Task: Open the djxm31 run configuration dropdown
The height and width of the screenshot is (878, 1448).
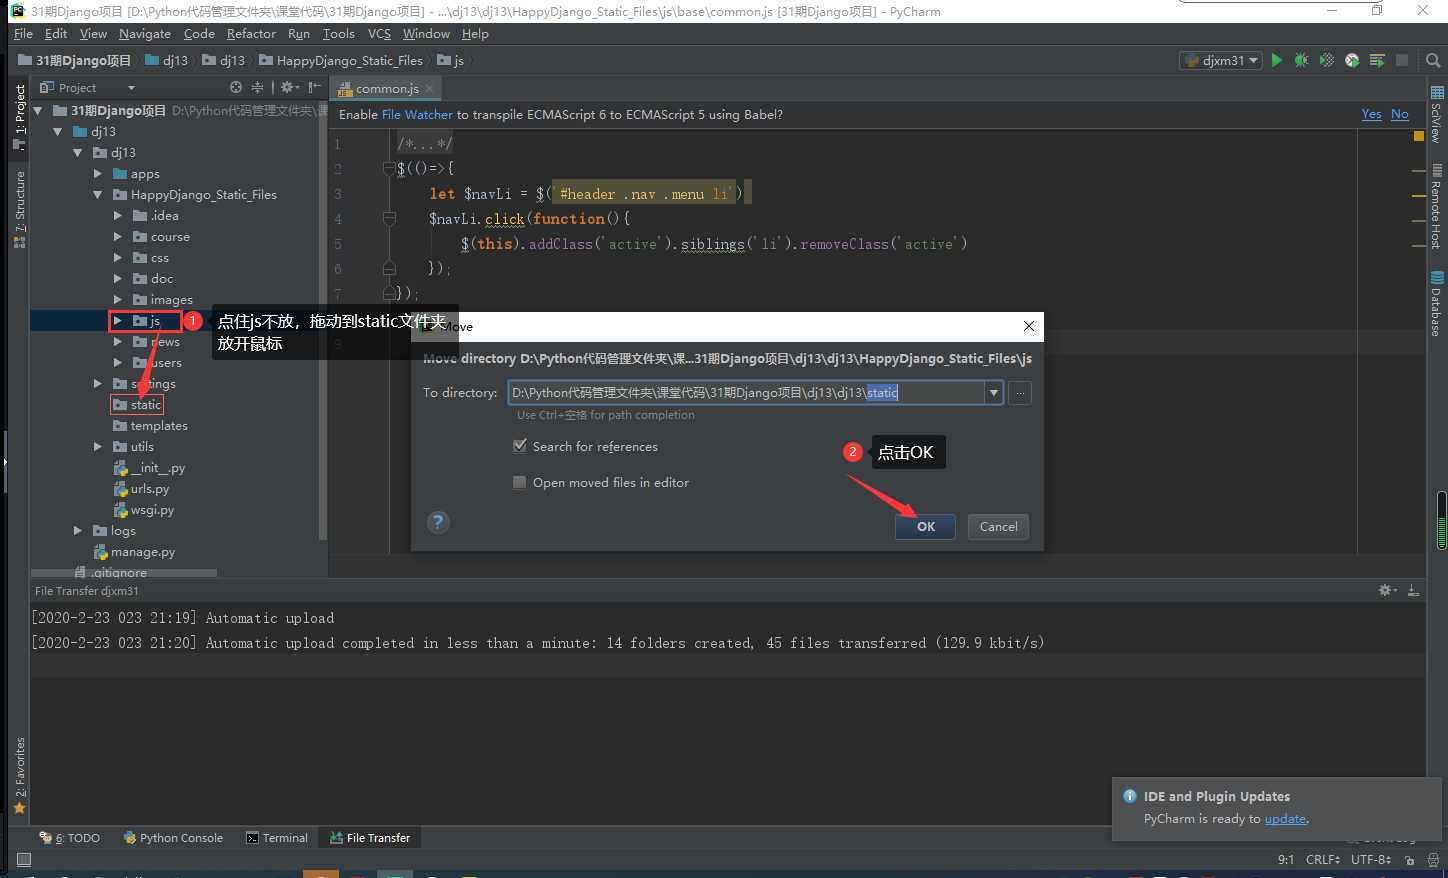Action: 1221,60
